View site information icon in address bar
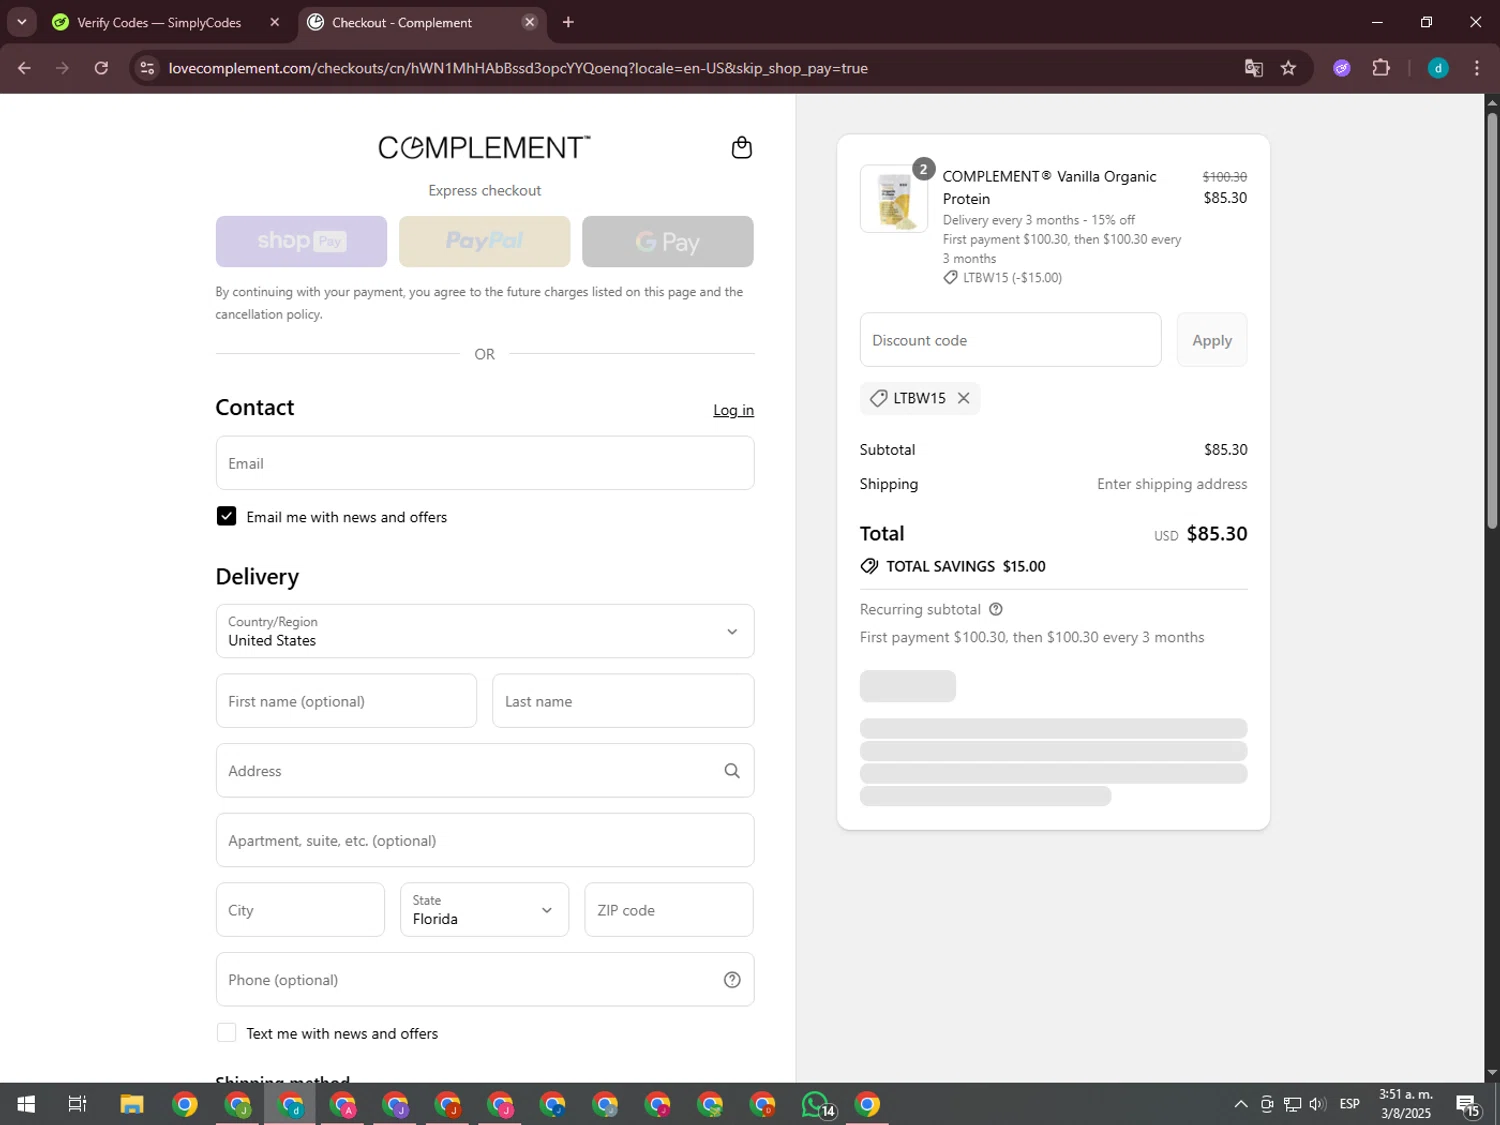 click(147, 68)
